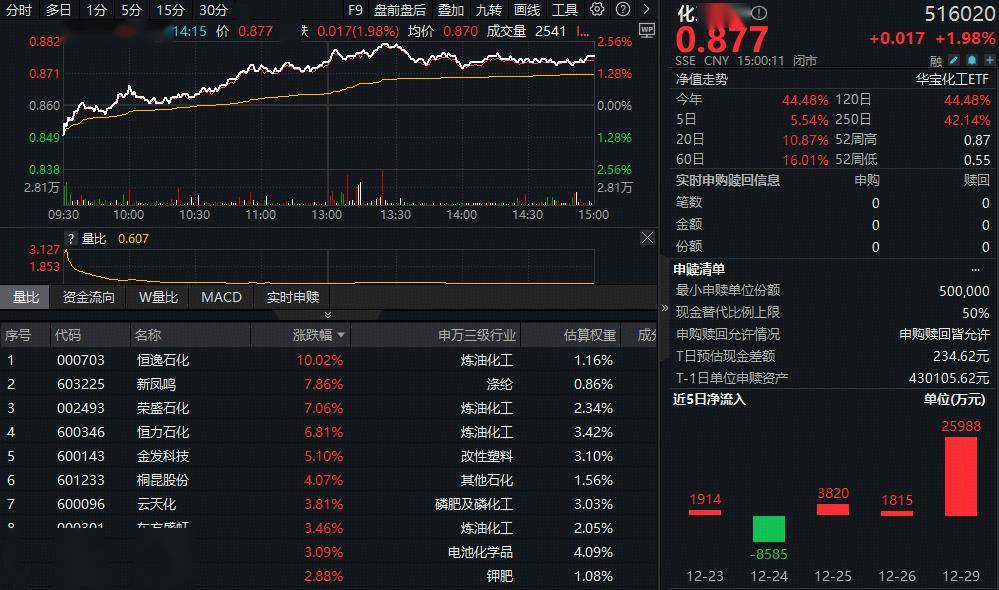Click the pencil edit note icon
The width and height of the screenshot is (999, 590).
point(953,60)
